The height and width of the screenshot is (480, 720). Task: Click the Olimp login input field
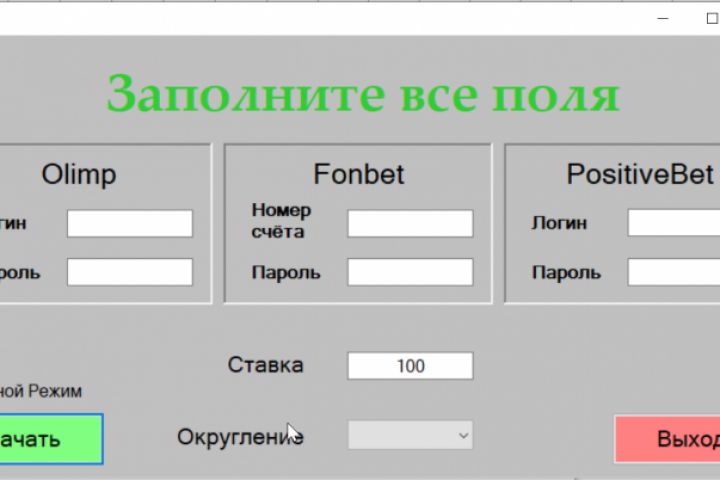pyautogui.click(x=130, y=224)
